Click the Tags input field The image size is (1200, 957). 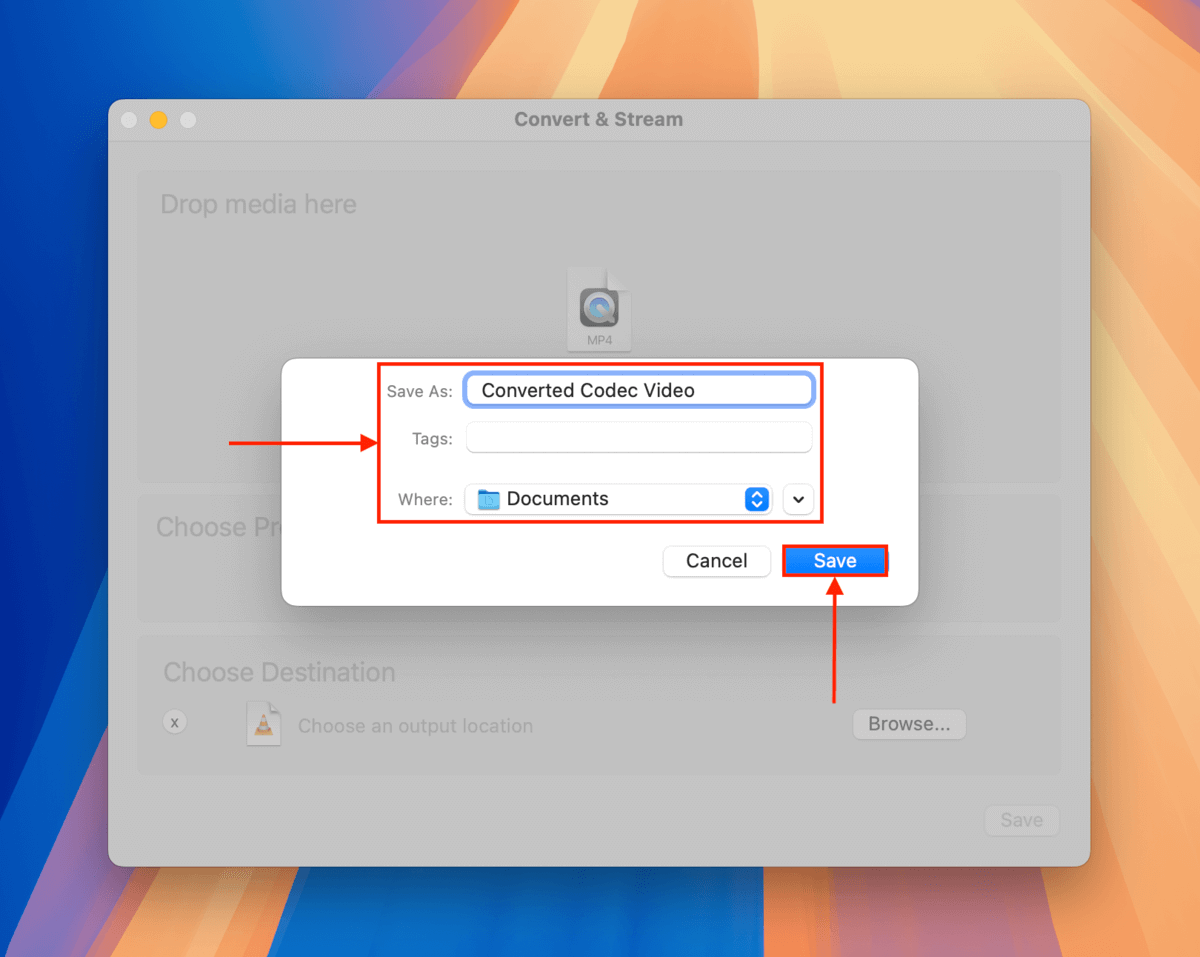639,438
